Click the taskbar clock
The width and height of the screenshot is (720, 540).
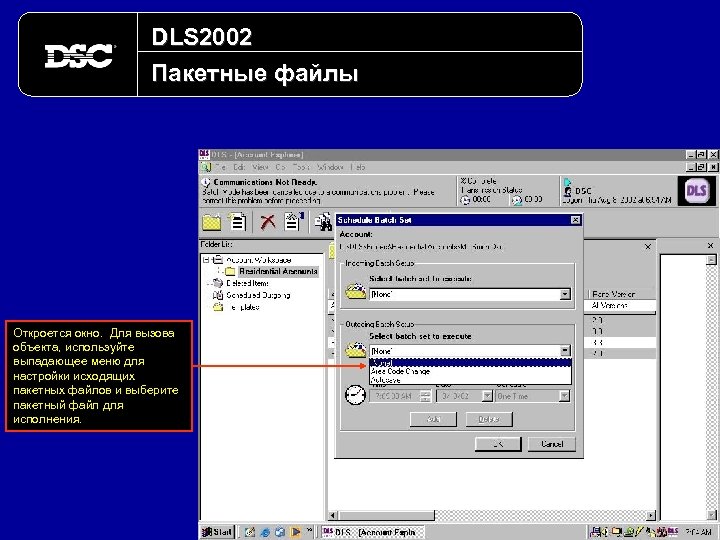(698, 532)
